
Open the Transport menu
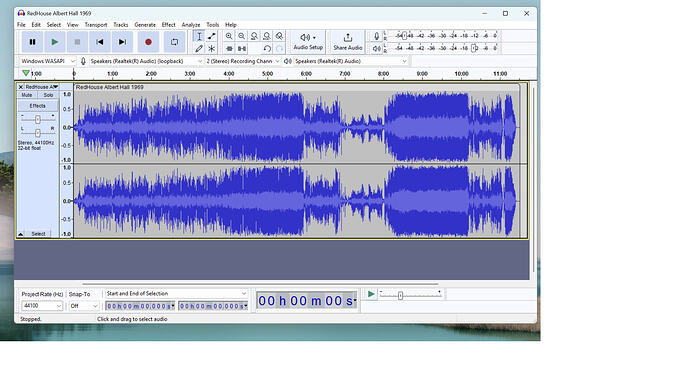pos(96,25)
